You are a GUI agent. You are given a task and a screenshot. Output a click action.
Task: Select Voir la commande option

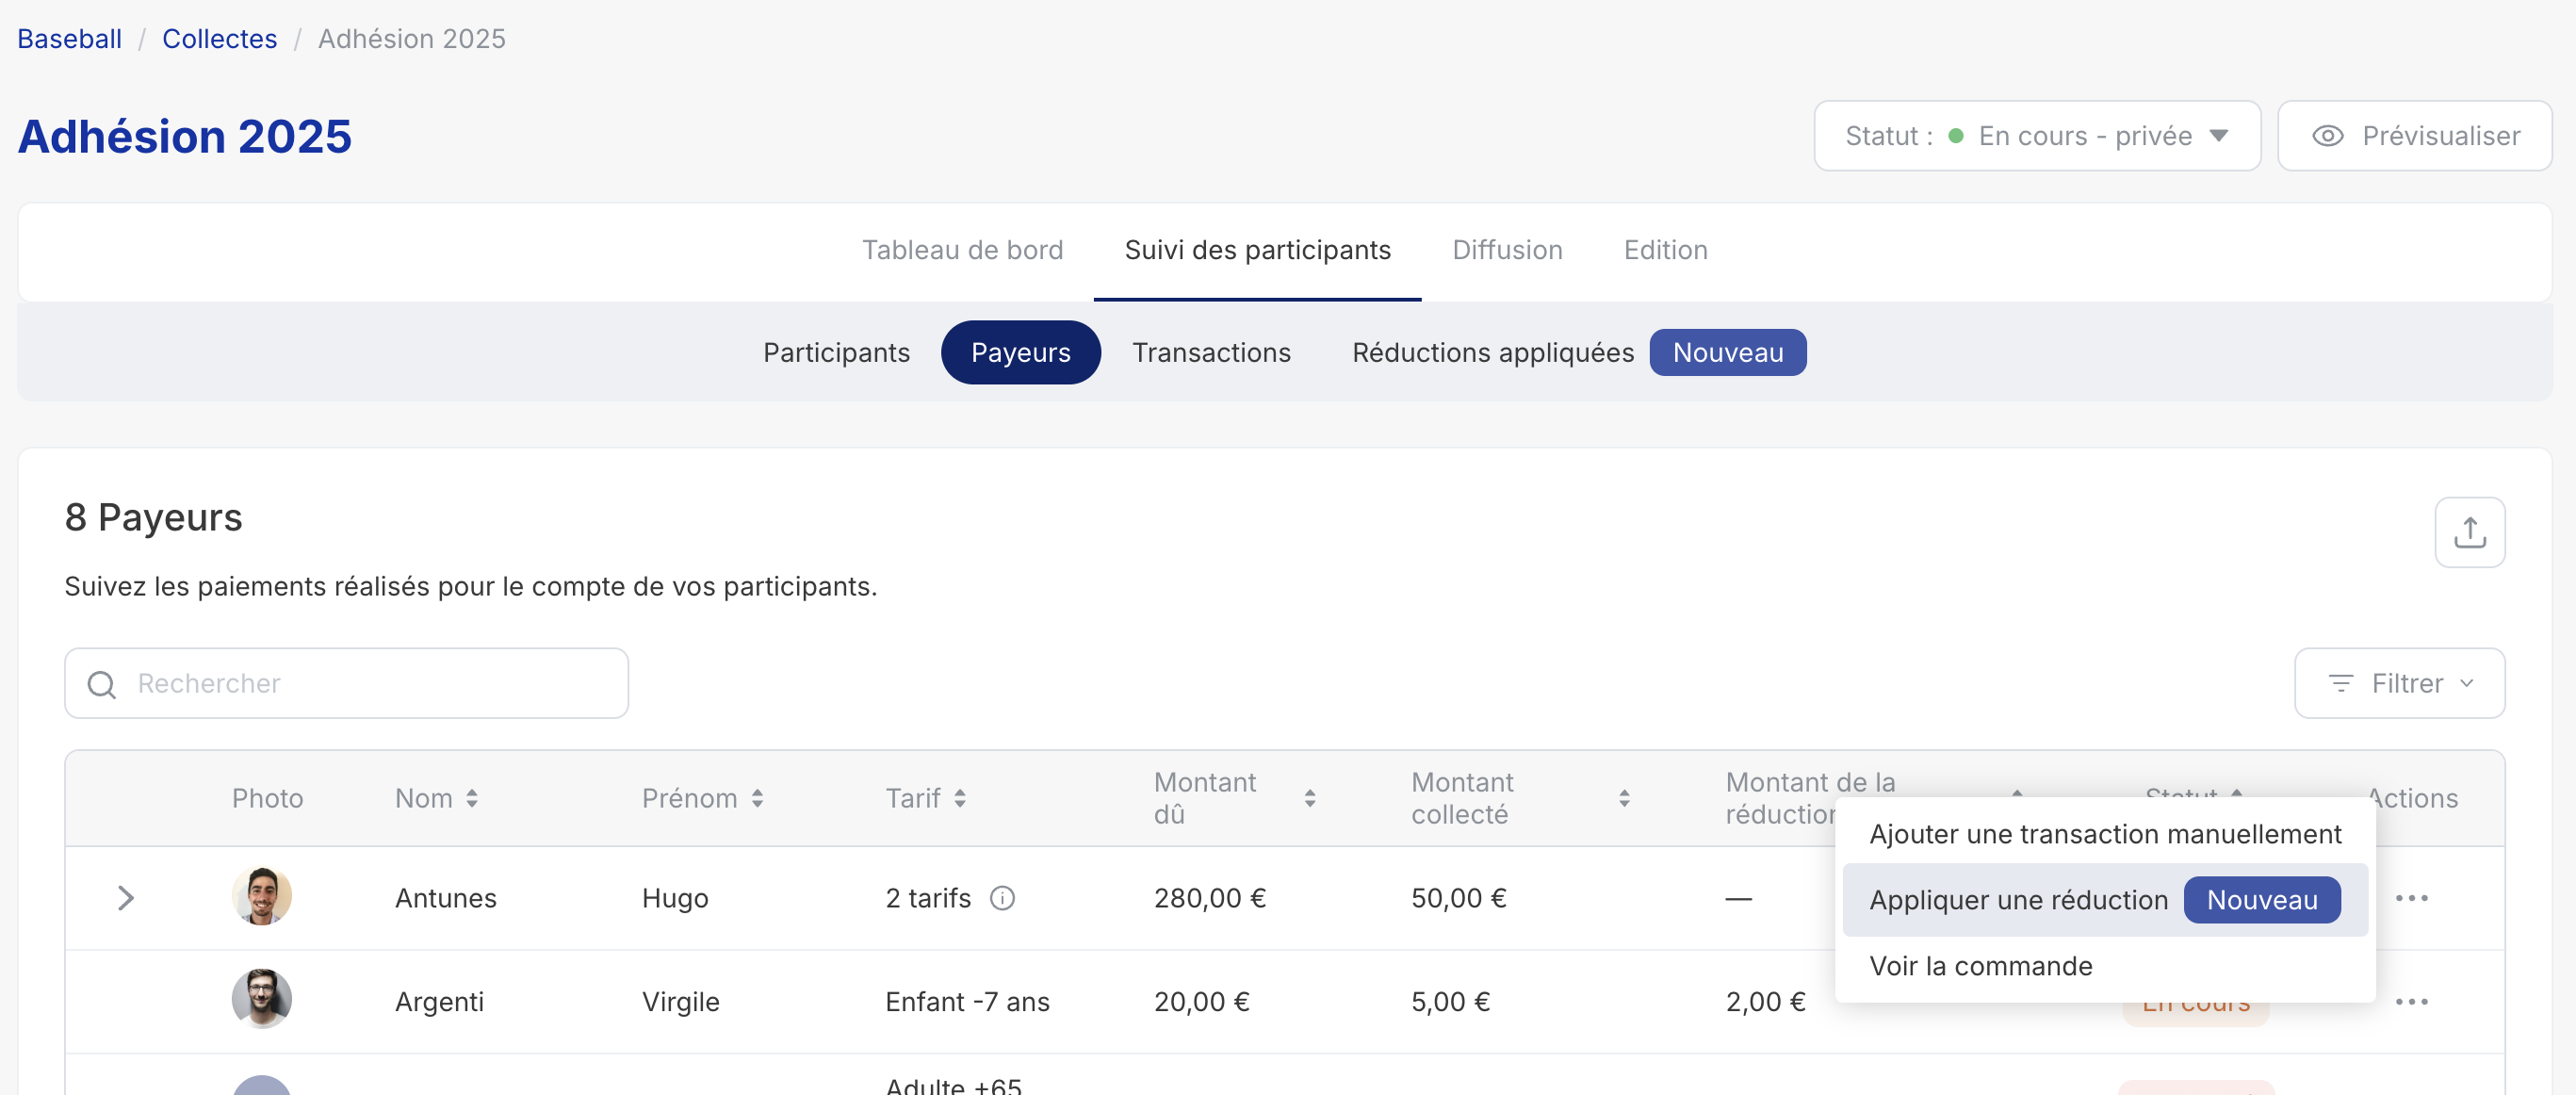click(x=1980, y=966)
